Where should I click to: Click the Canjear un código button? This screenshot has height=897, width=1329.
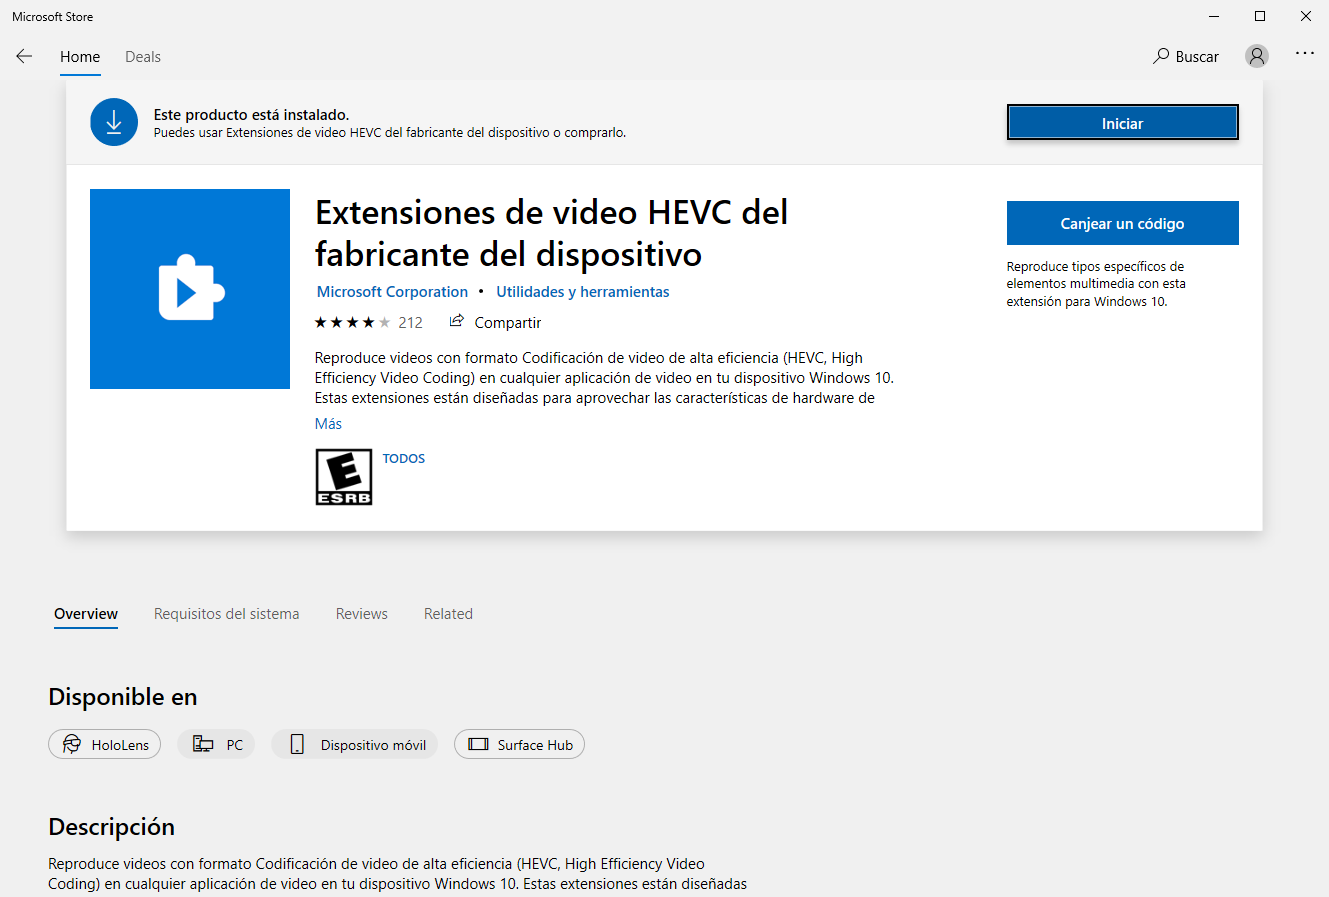1122,222
